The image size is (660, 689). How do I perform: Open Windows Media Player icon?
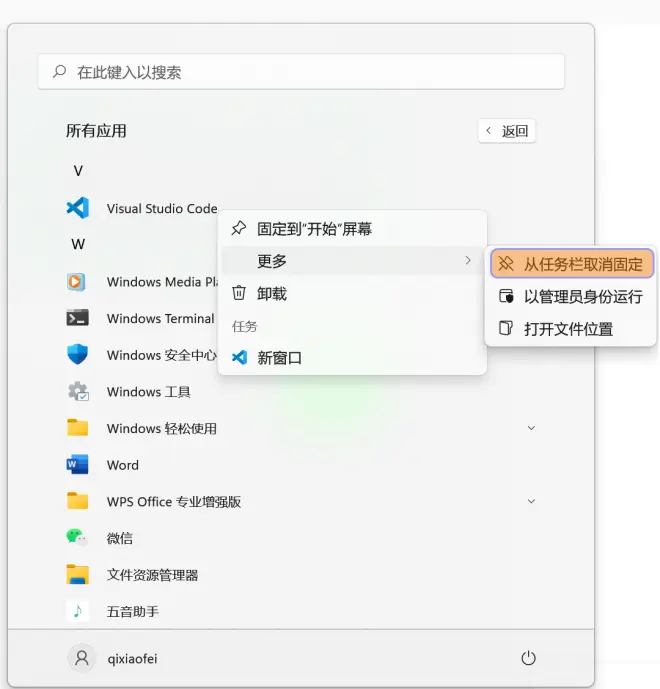pos(76,282)
